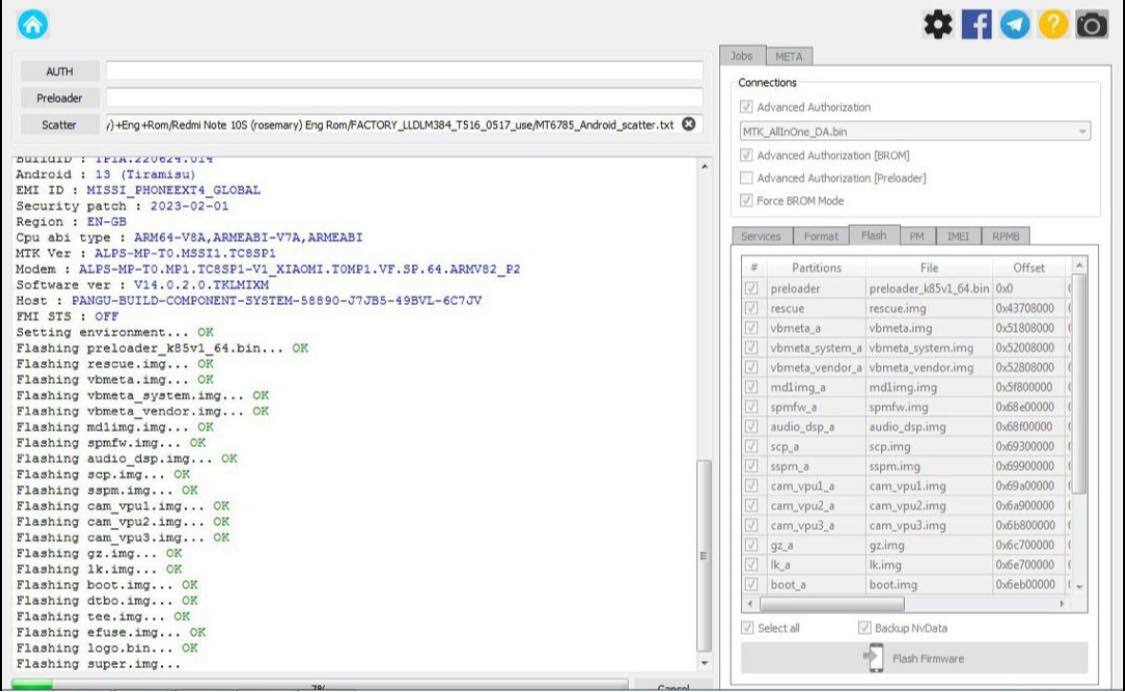Open settings via the gear icon
Screen dimensions: 1125x692
937,24
